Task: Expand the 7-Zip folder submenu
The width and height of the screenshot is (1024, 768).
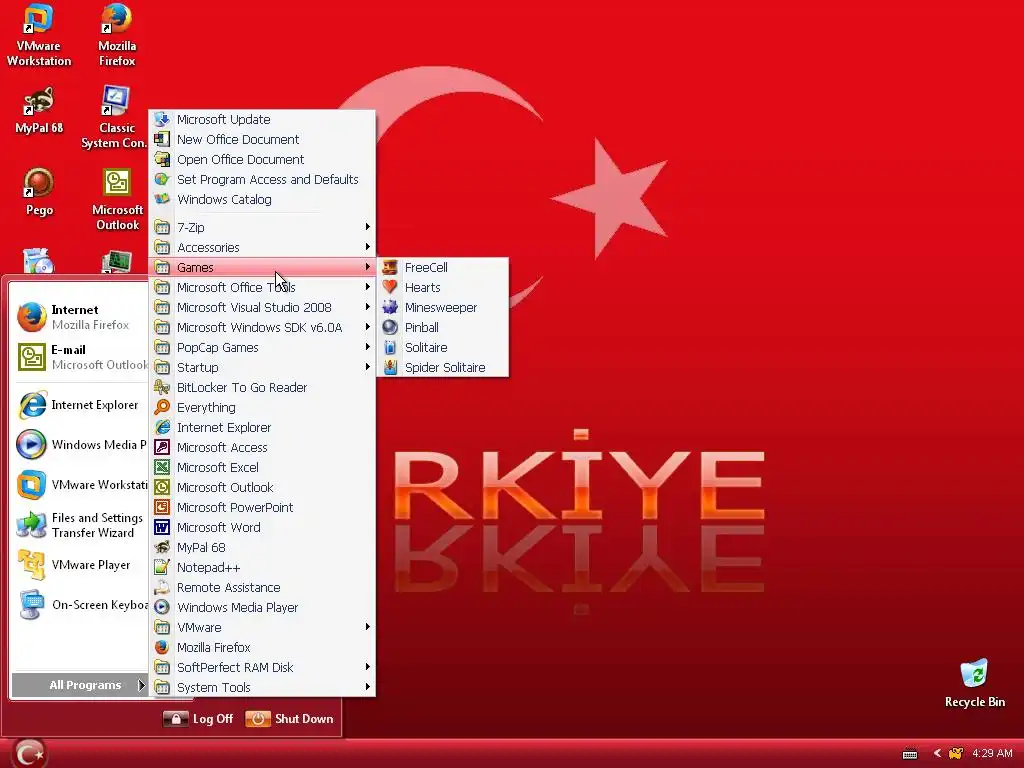Action: [262, 227]
